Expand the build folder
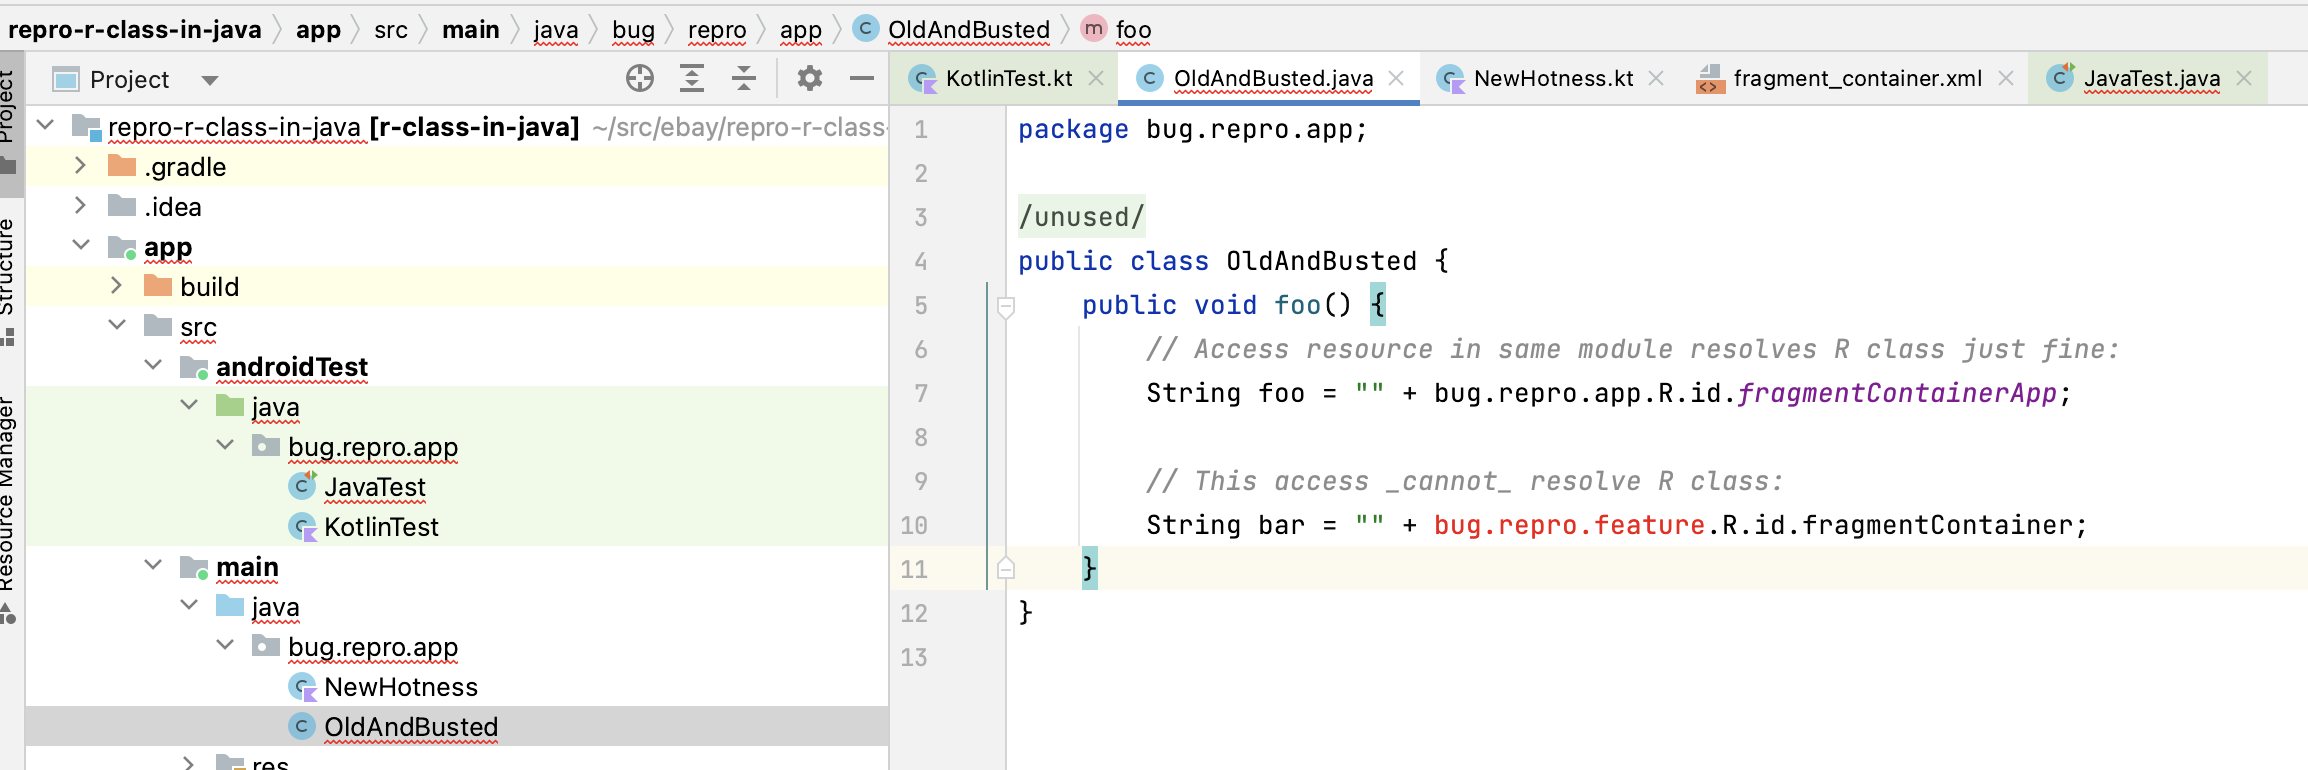Image resolution: width=2308 pixels, height=770 pixels. coord(116,286)
